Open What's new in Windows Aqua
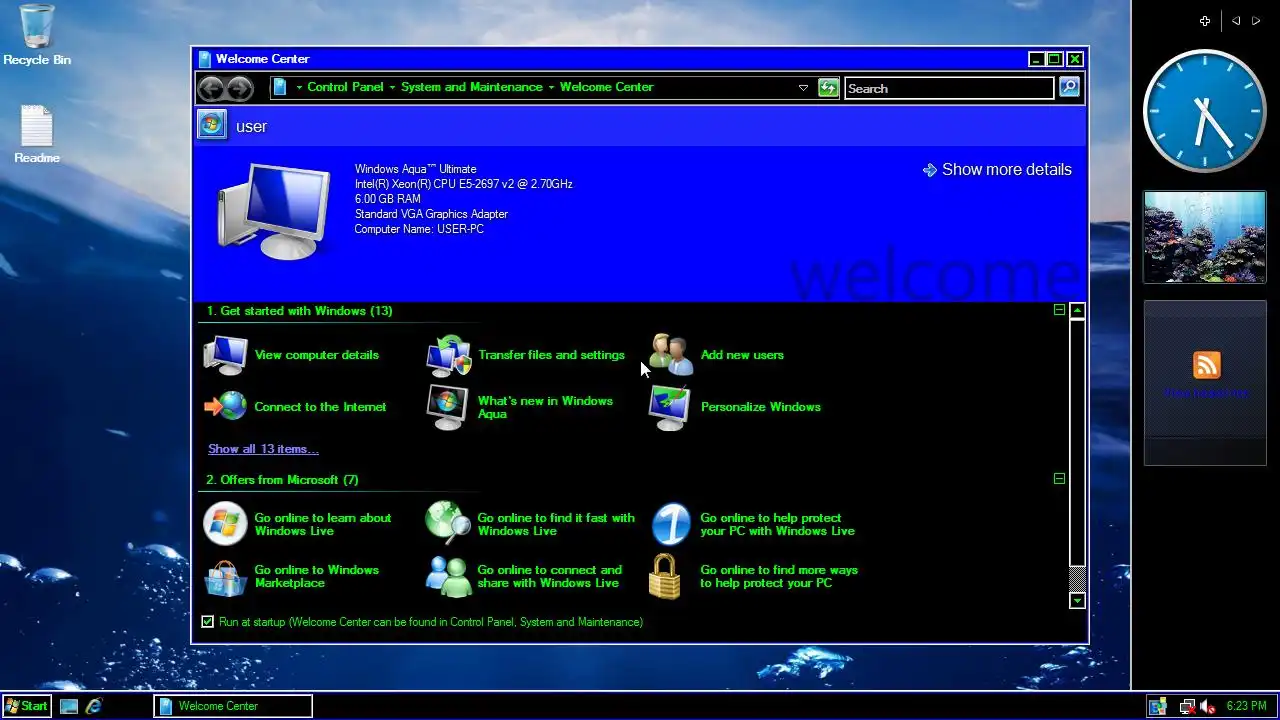Viewport: 1280px width, 720px height. coord(520,407)
